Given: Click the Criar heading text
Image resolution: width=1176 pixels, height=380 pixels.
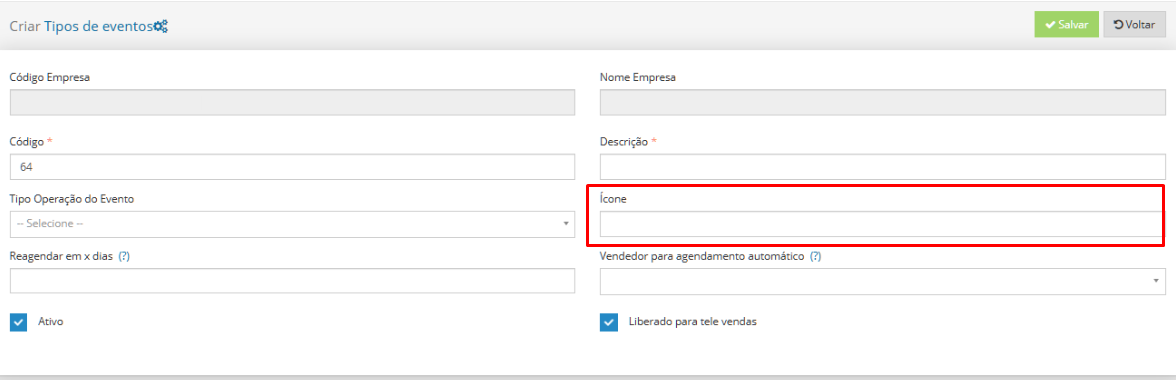Looking at the screenshot, I should click(25, 25).
